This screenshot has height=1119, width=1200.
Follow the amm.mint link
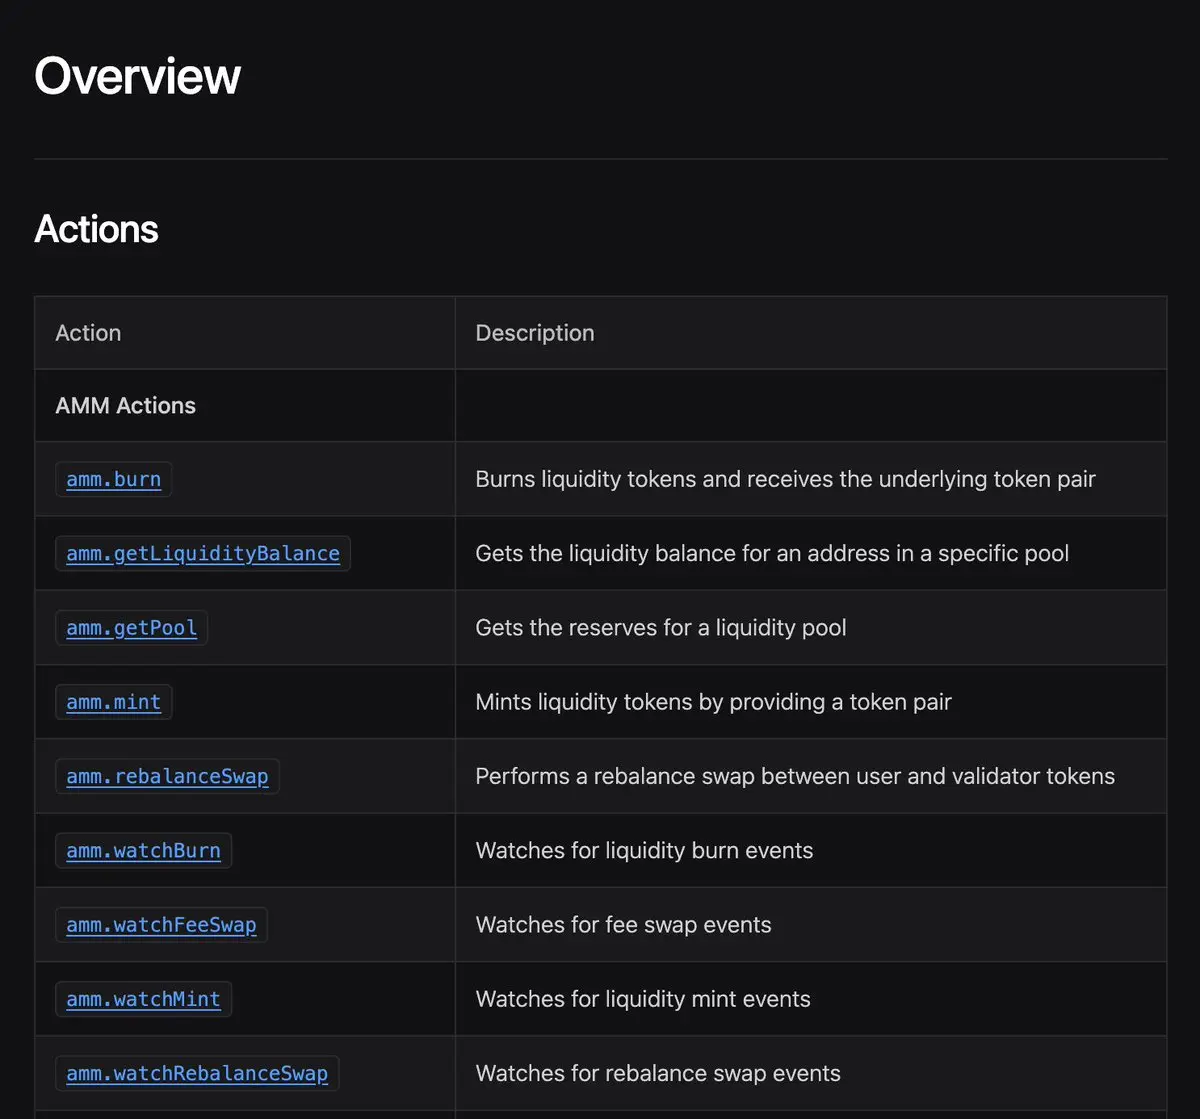[x=113, y=702]
